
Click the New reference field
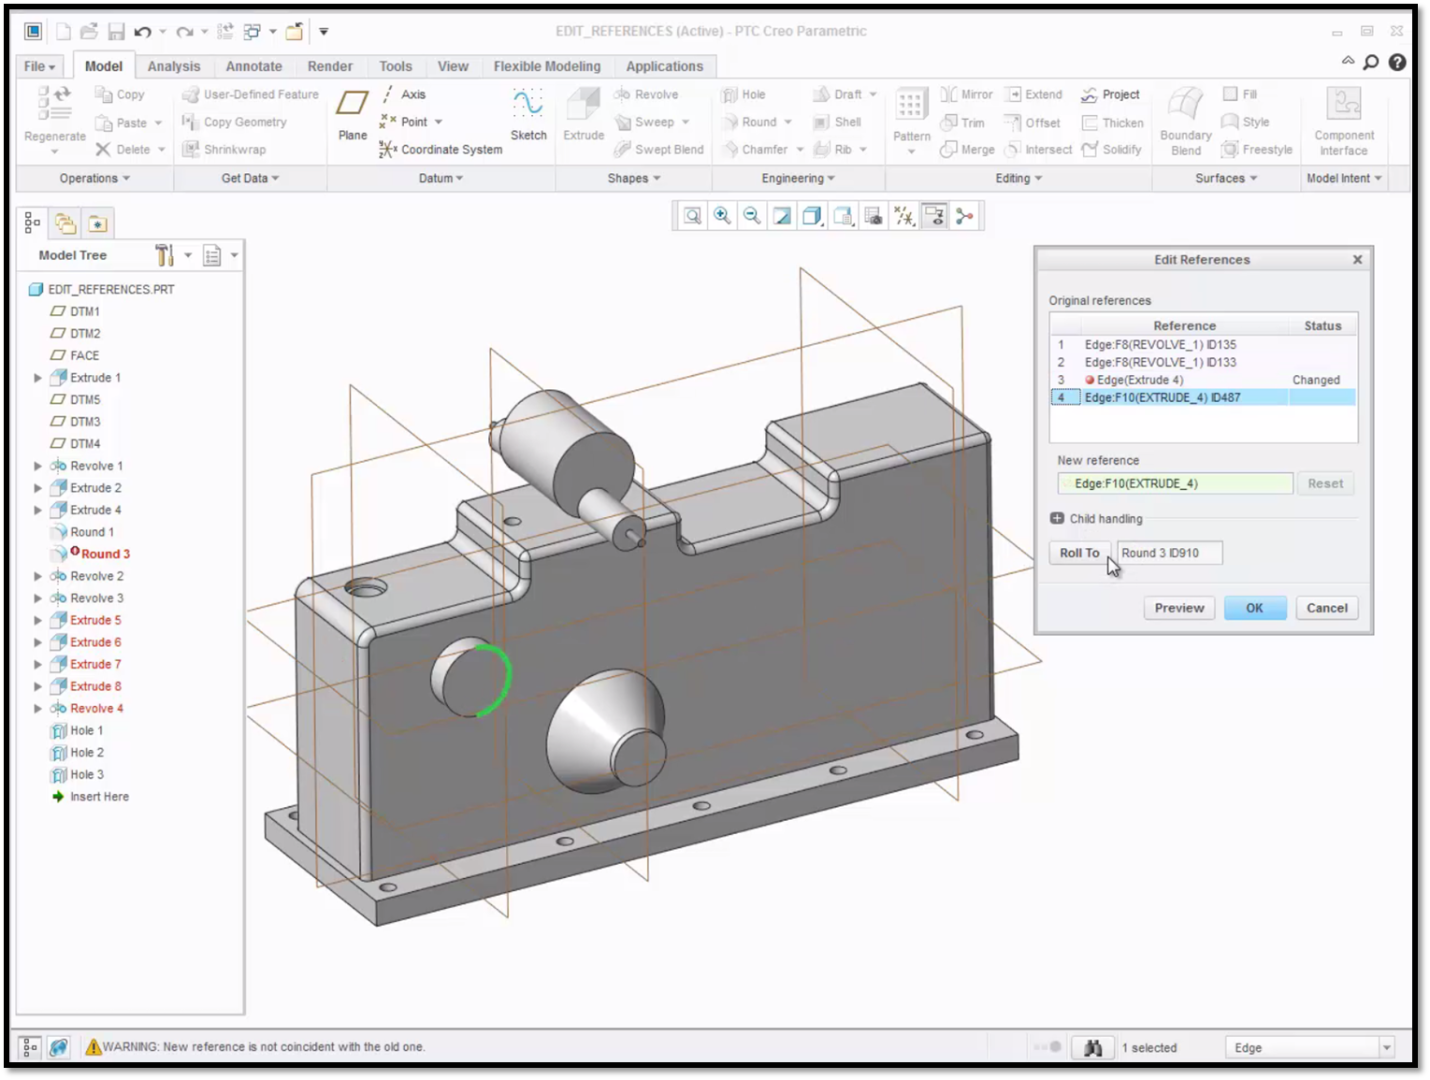(x=1175, y=483)
